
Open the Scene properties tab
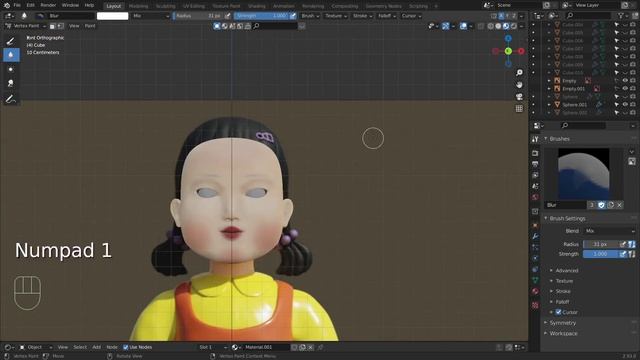click(535, 186)
